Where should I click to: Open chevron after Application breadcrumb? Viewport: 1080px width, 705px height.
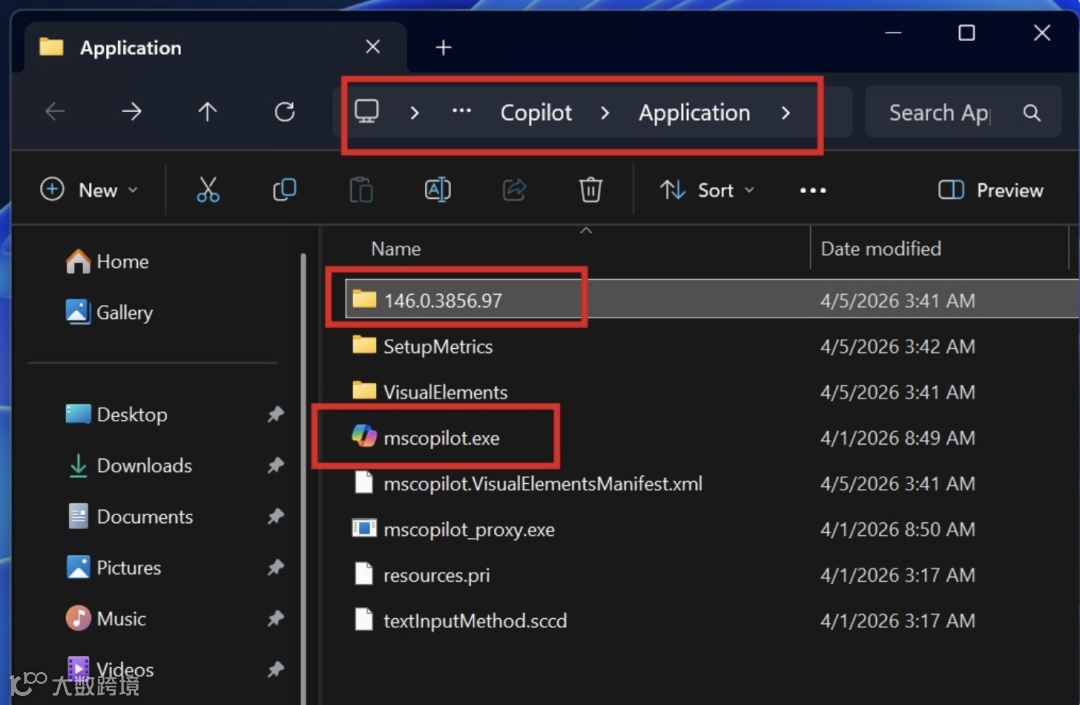click(x=786, y=112)
